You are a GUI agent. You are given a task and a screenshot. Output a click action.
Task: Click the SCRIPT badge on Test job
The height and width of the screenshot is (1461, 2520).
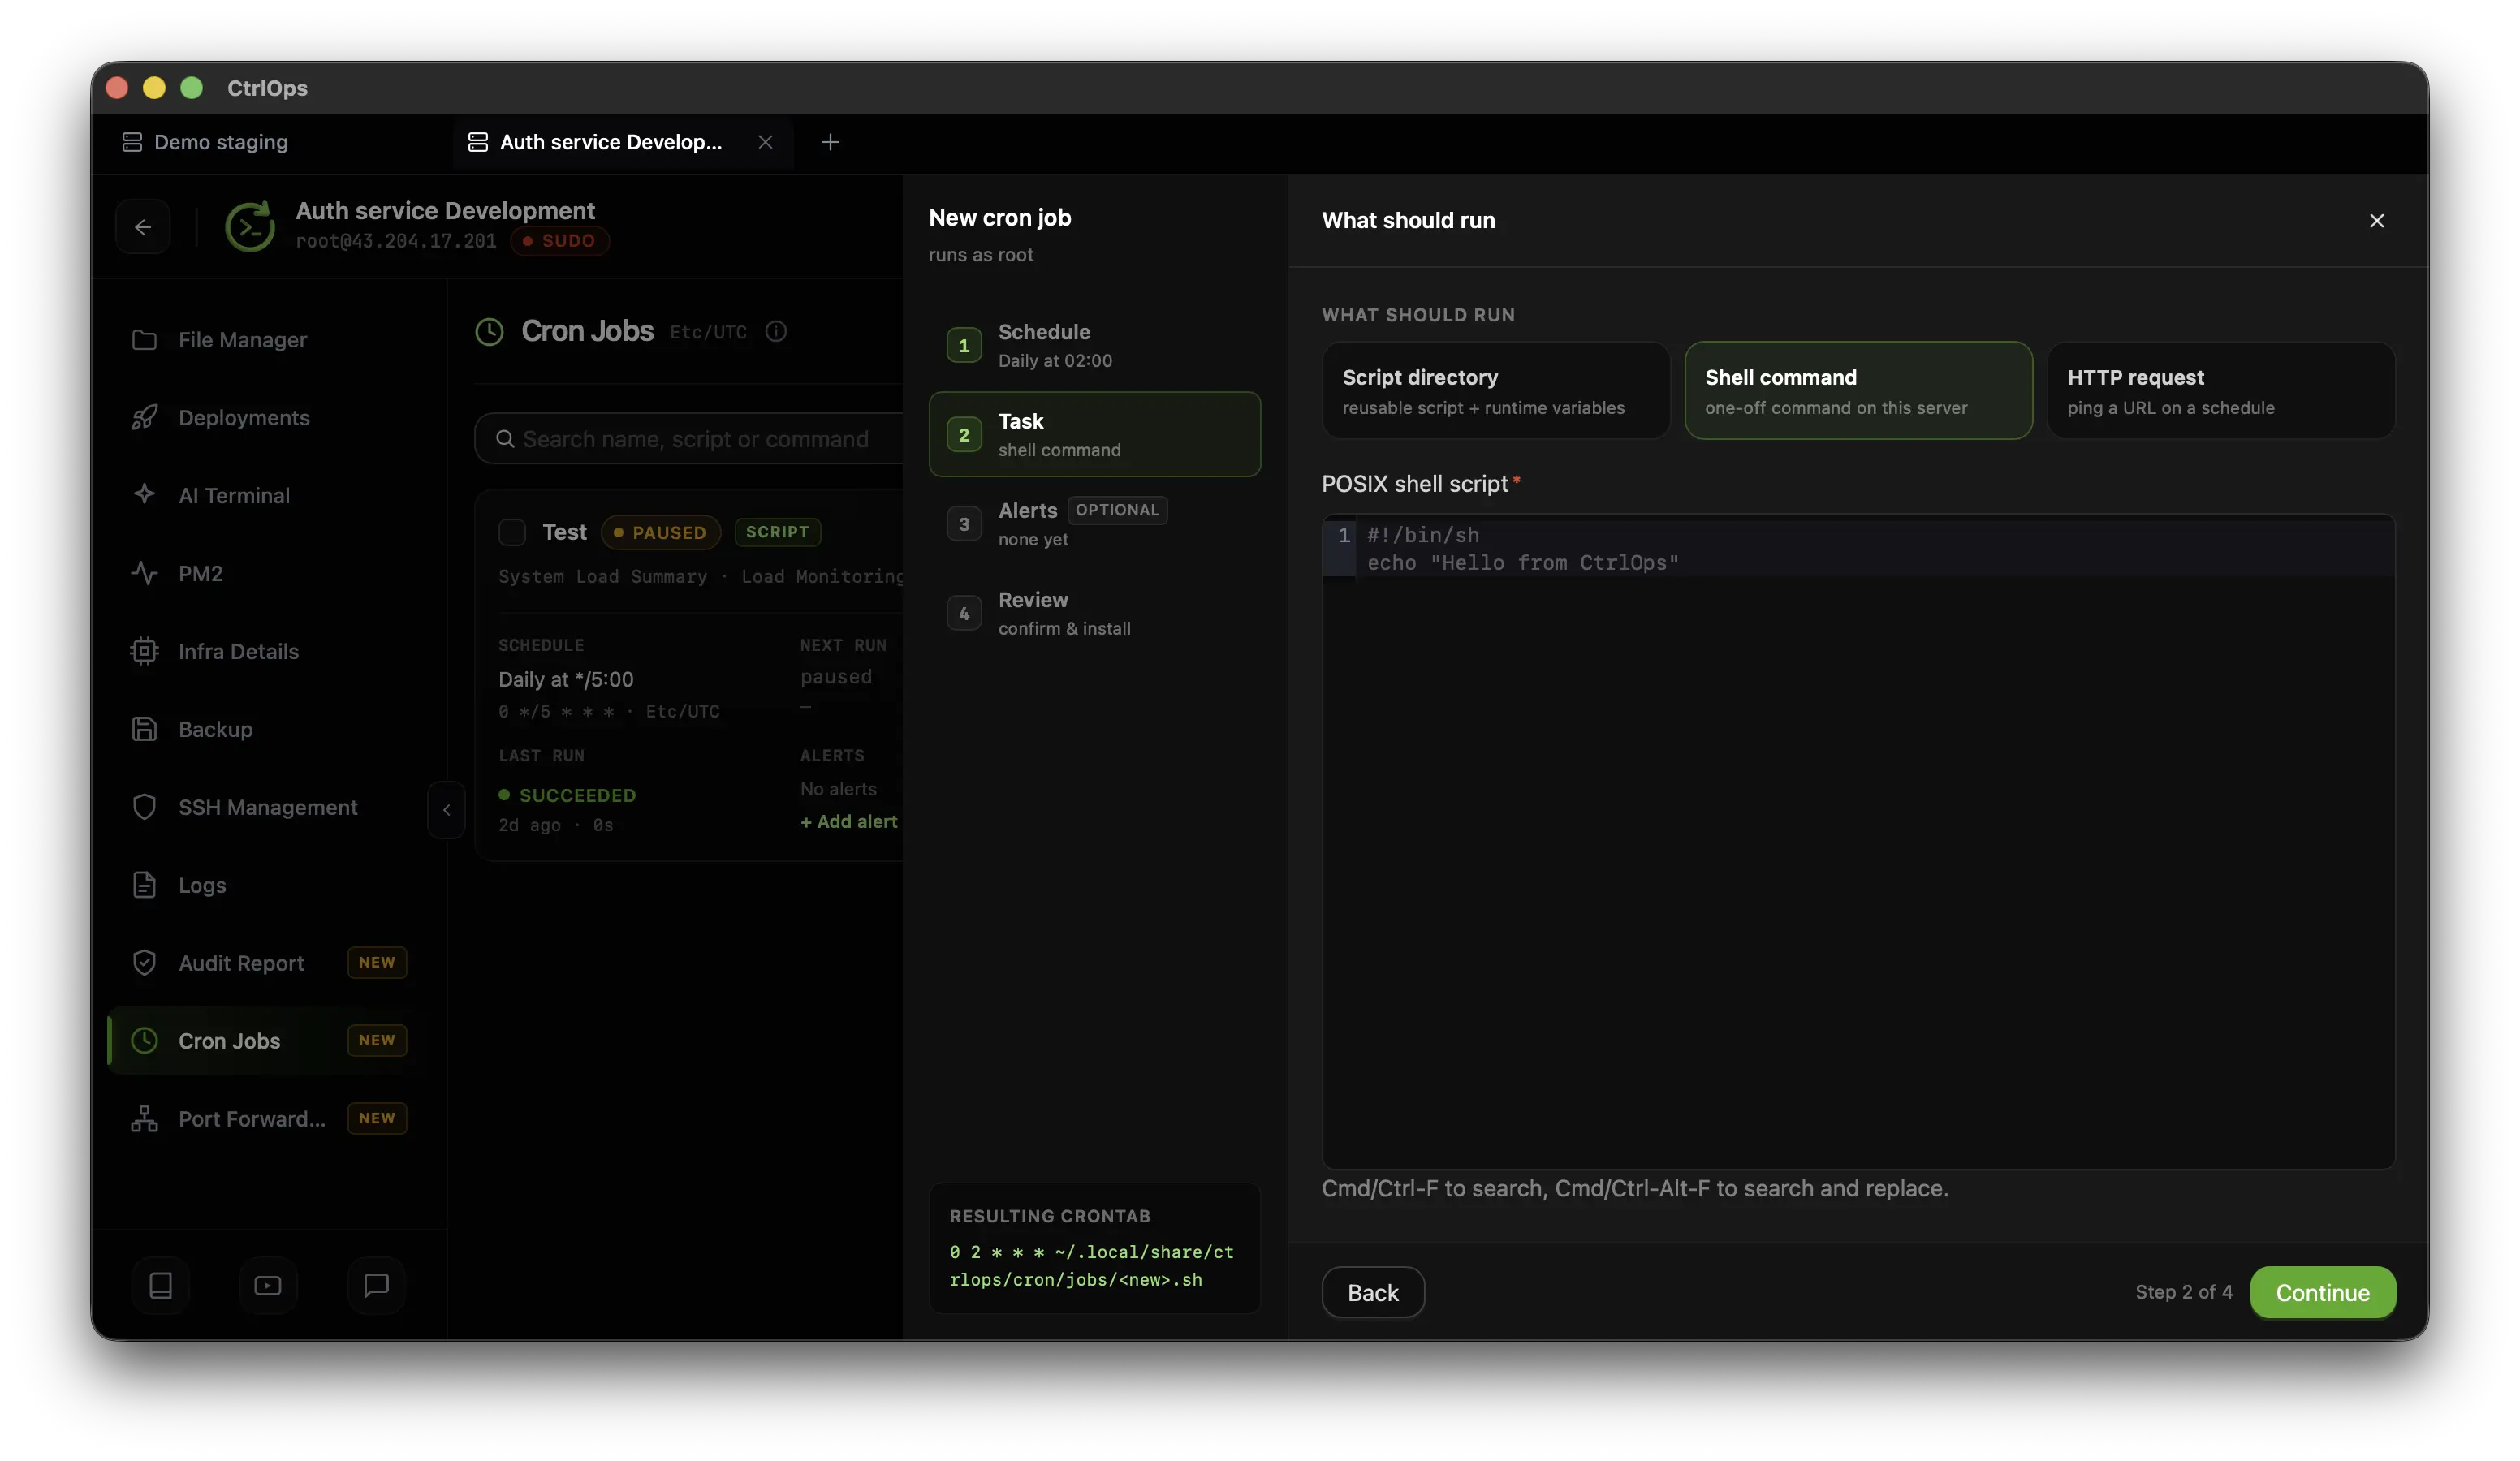777,532
